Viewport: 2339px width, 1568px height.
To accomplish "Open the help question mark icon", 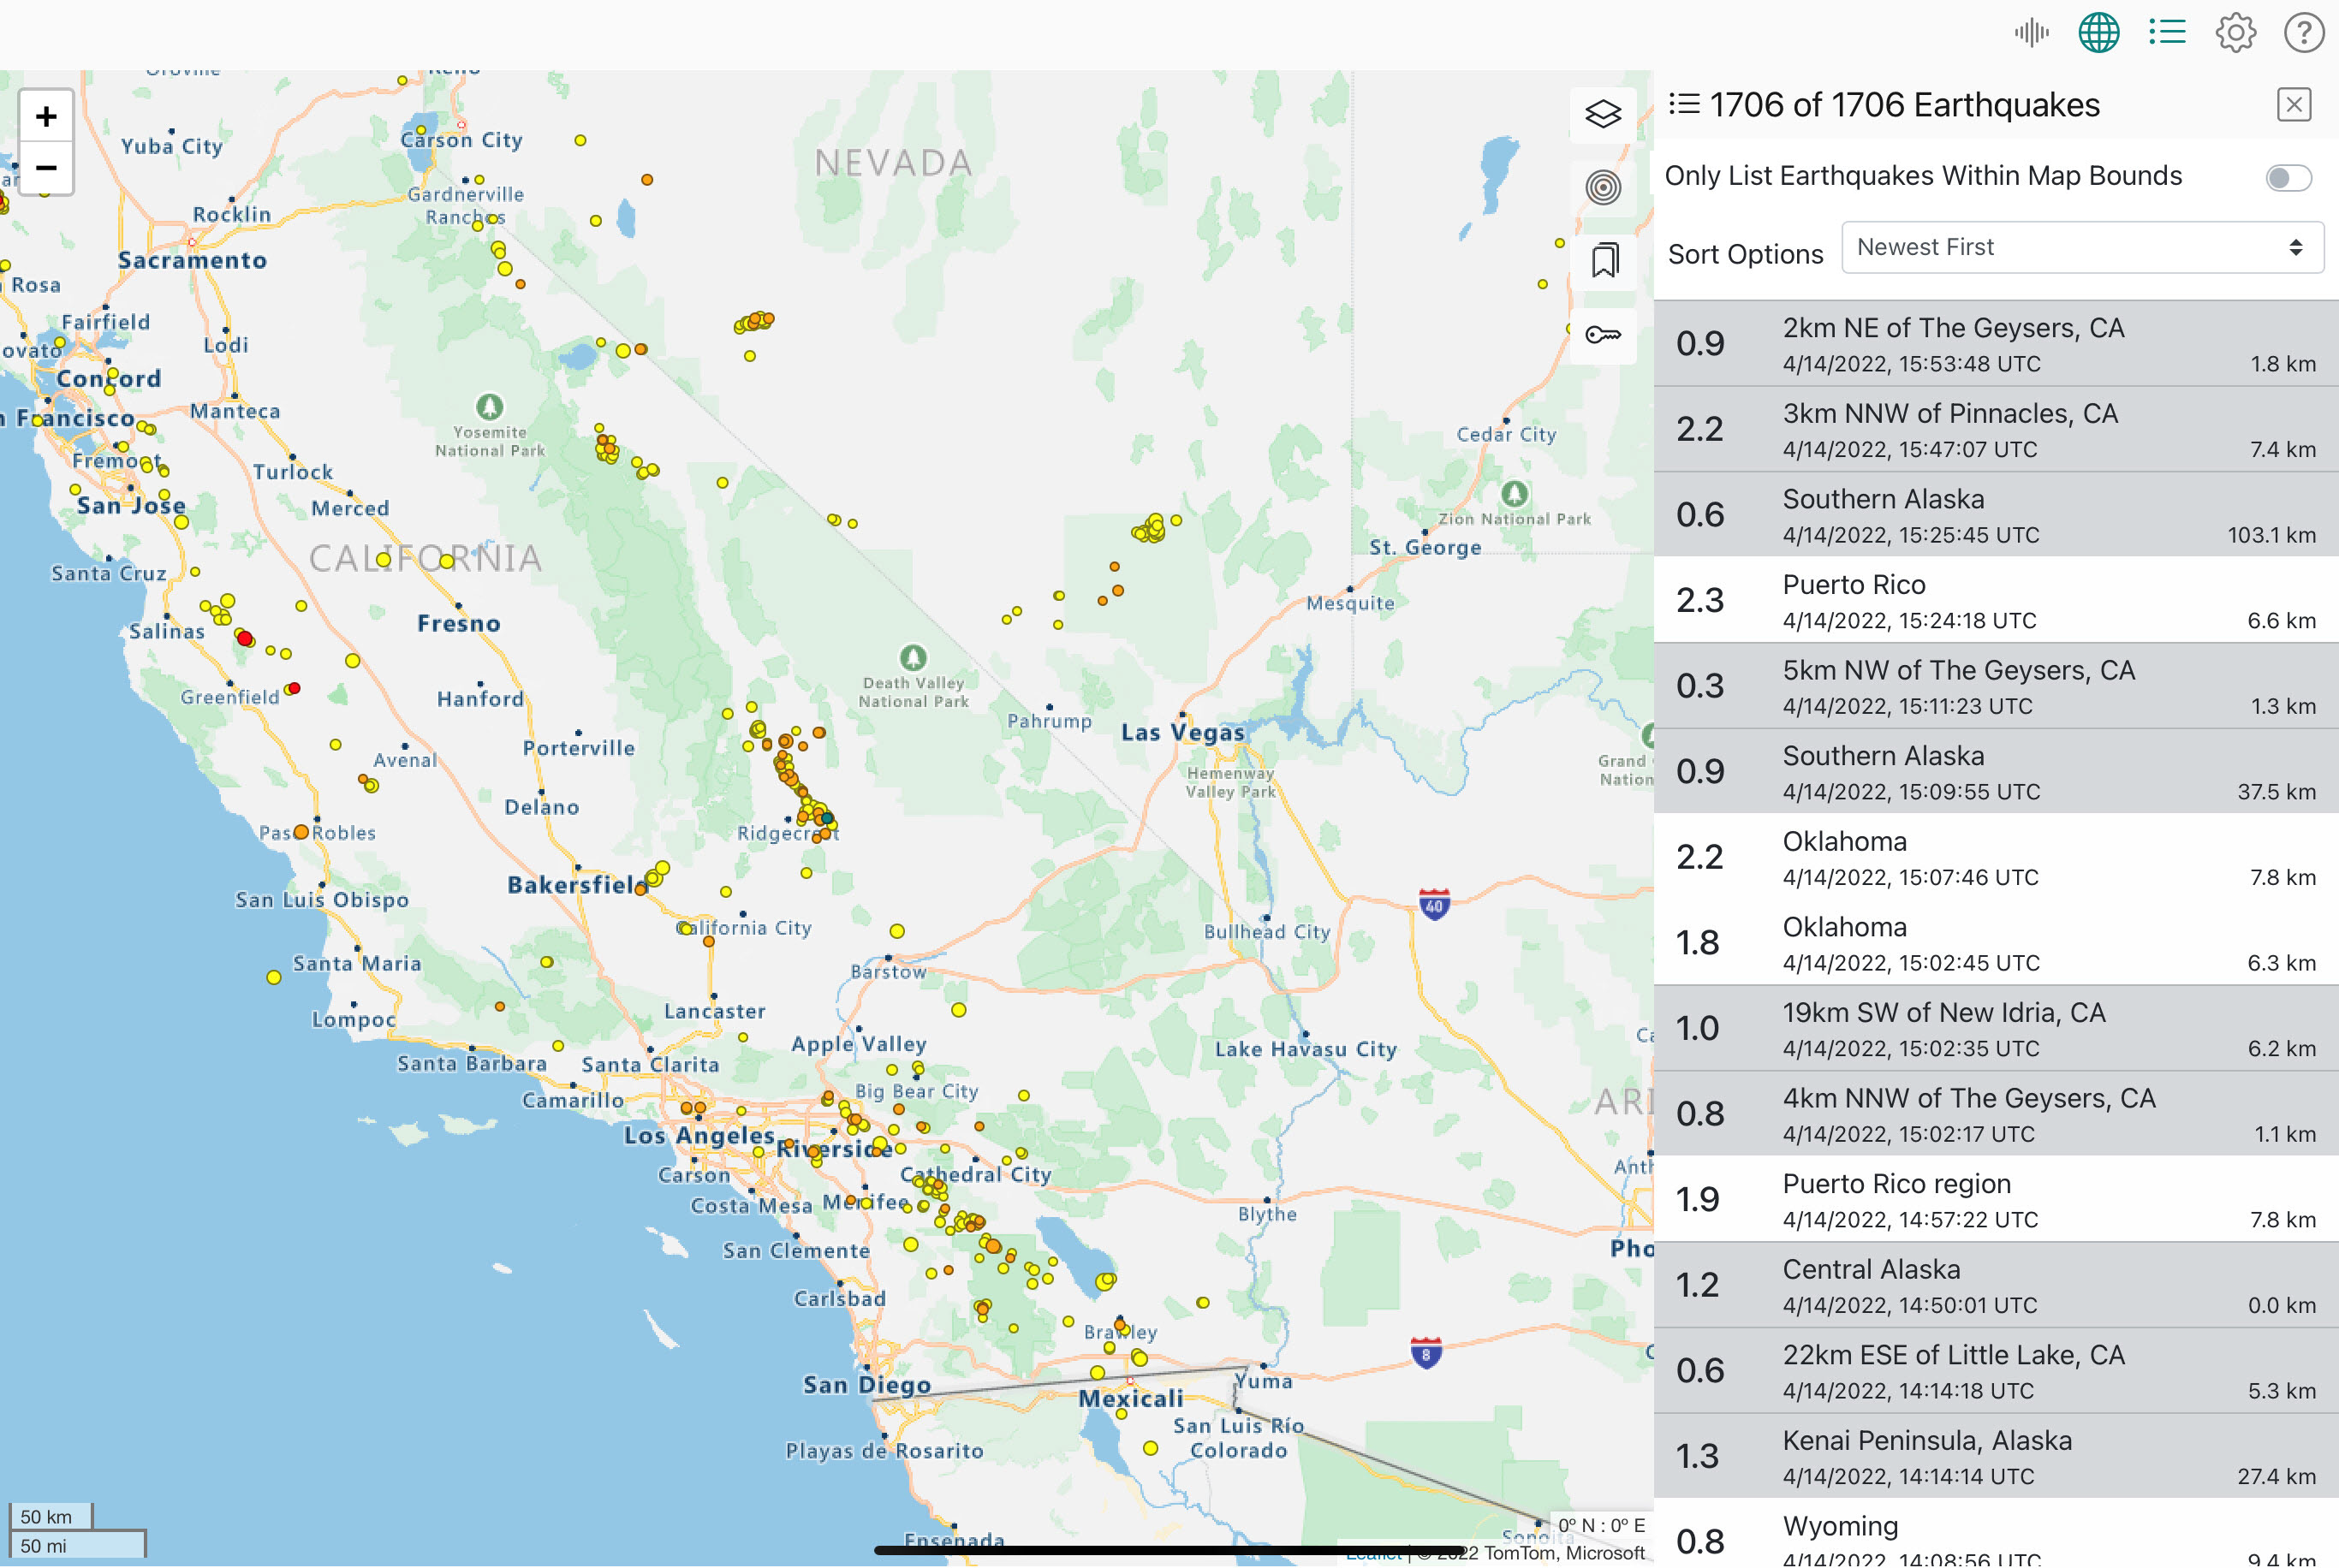I will pos(2304,32).
